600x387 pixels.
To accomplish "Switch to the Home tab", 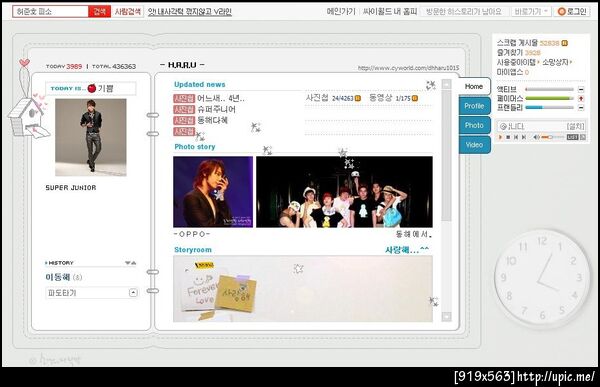I will click(474, 87).
